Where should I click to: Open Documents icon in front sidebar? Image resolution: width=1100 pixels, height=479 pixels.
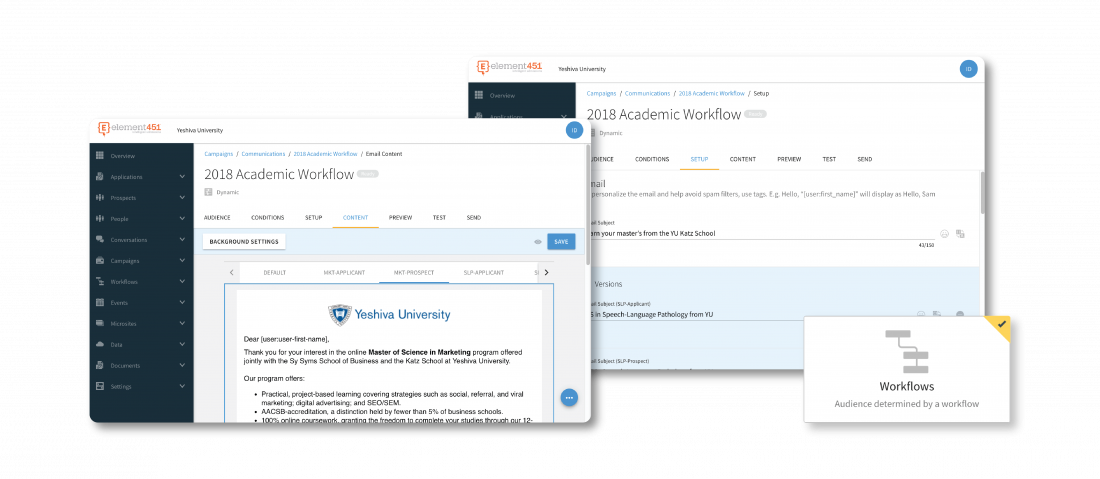coord(100,365)
